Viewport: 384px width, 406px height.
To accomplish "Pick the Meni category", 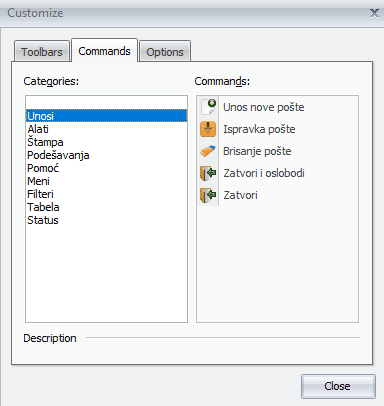I will tap(38, 181).
